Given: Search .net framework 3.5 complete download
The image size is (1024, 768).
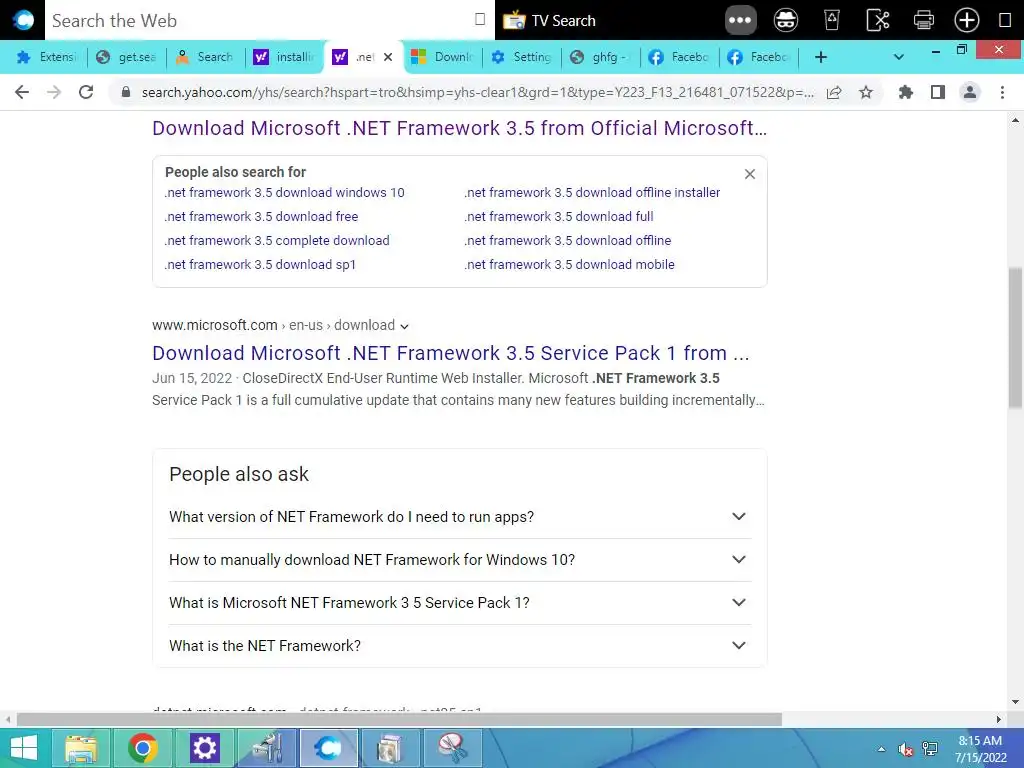Looking at the screenshot, I should tap(277, 240).
